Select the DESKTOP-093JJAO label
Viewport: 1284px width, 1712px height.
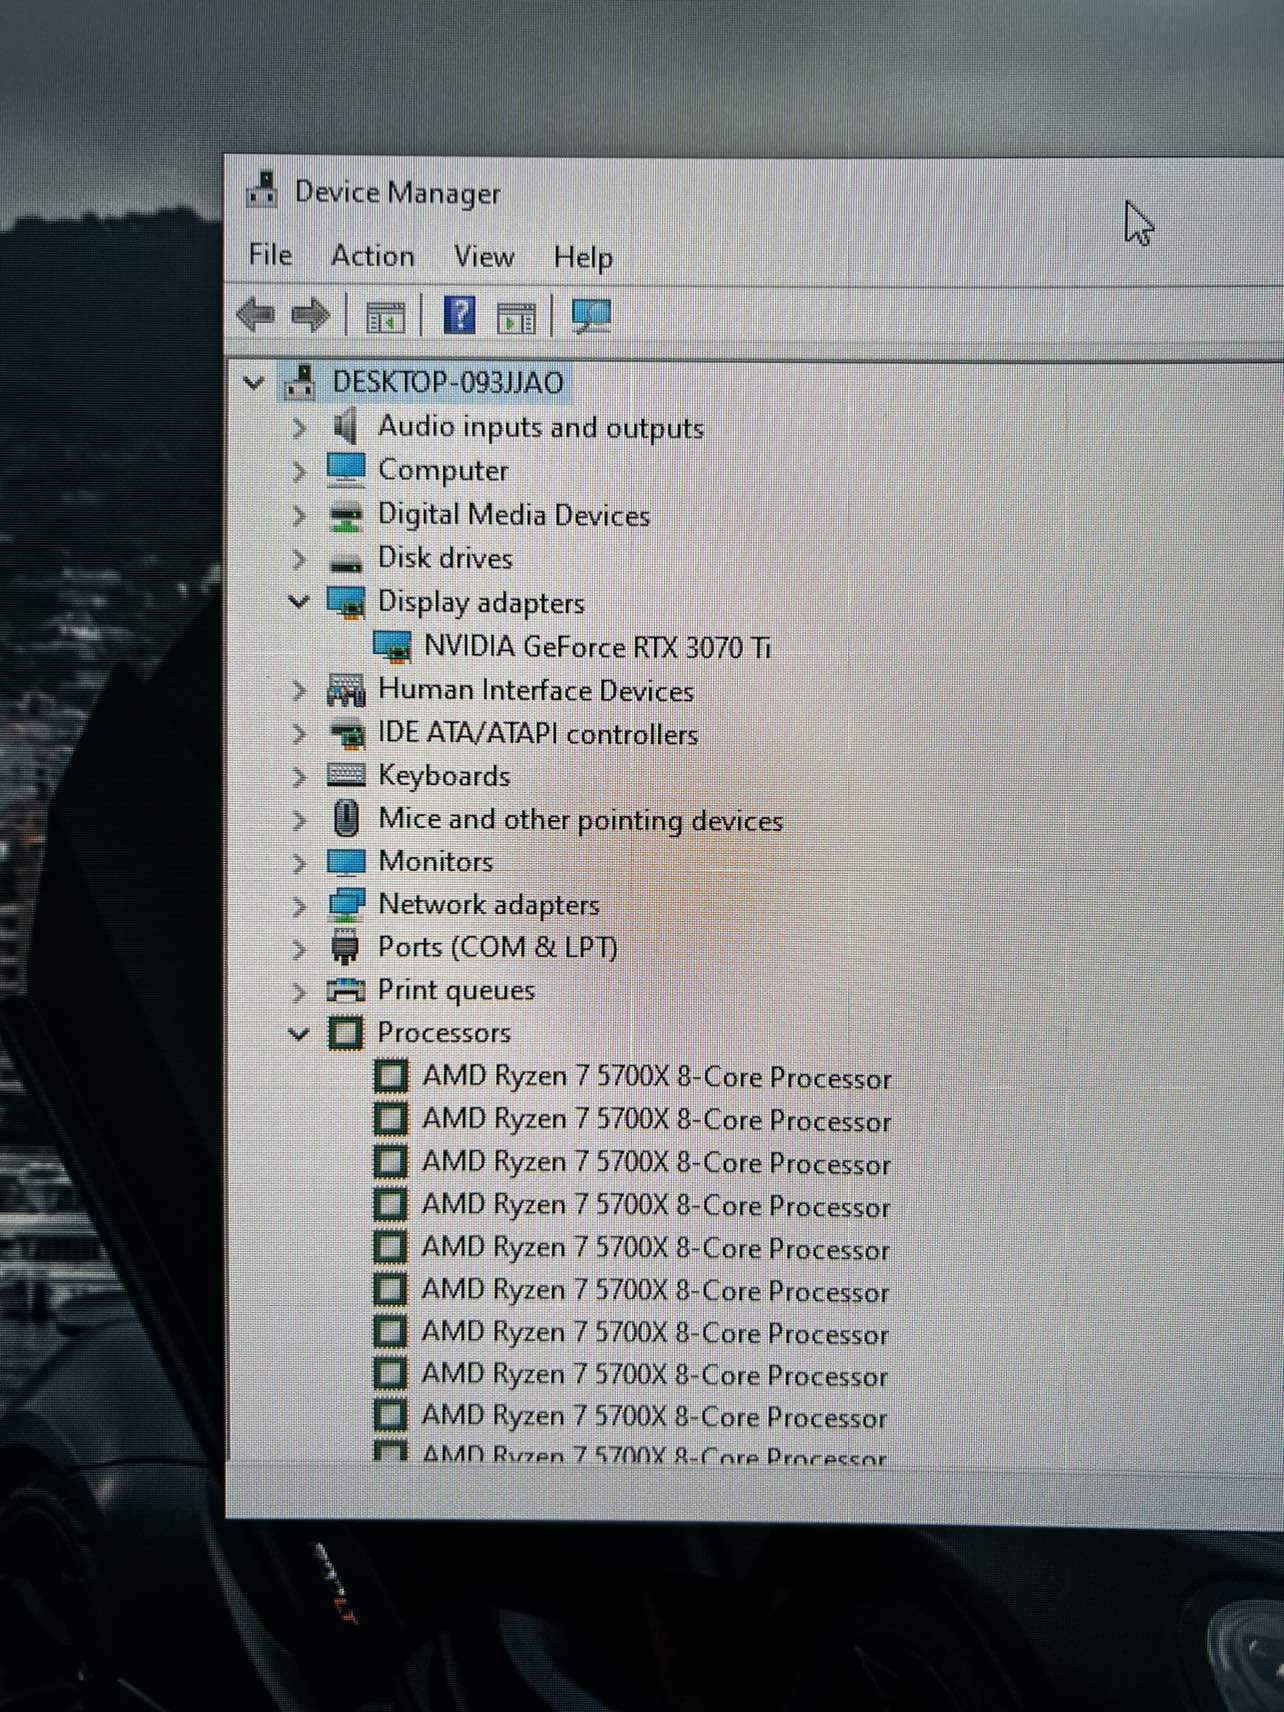tap(448, 382)
